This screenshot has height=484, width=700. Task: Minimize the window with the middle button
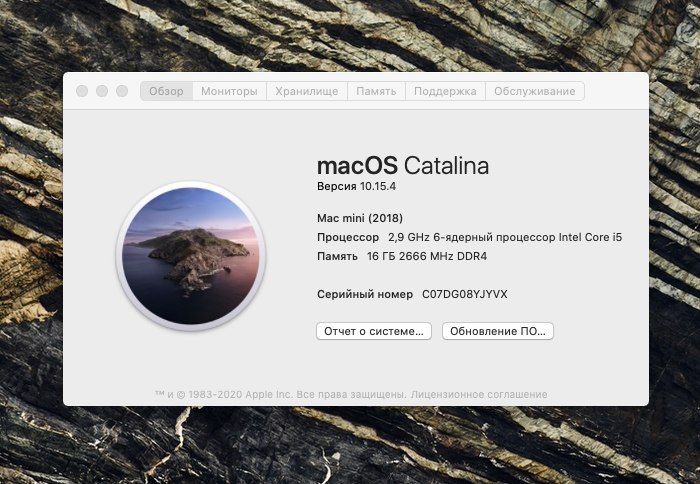coord(102,91)
